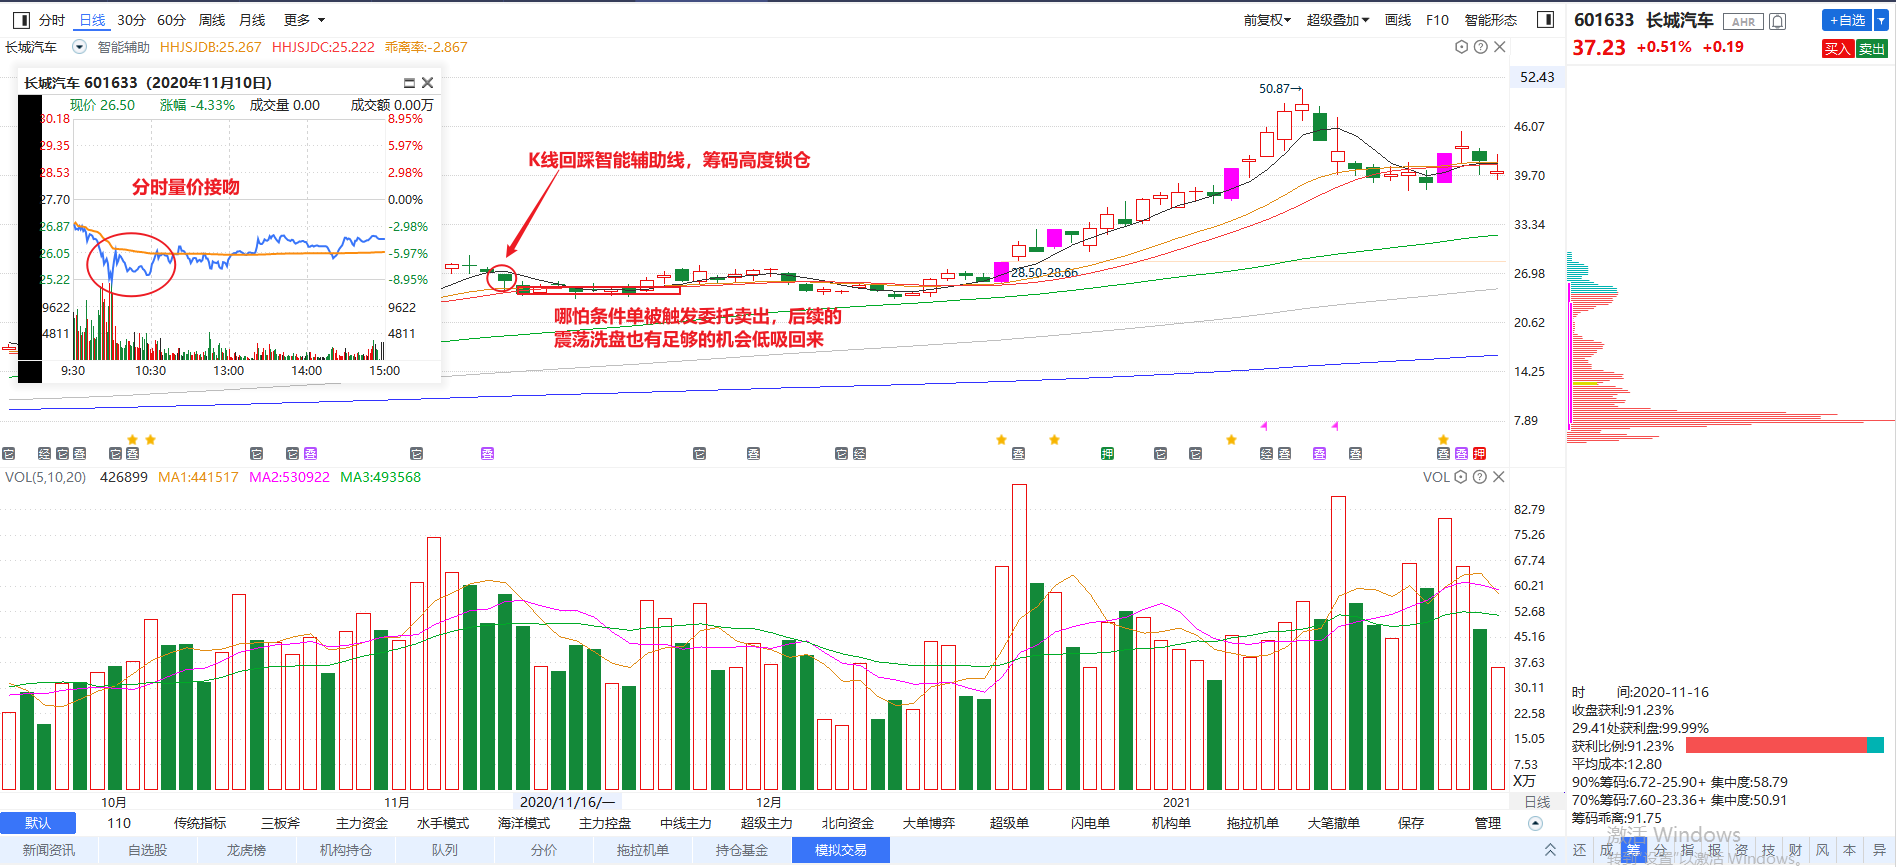
Task: Open indicator dropdown next to 长城汽车
Action: point(80,47)
